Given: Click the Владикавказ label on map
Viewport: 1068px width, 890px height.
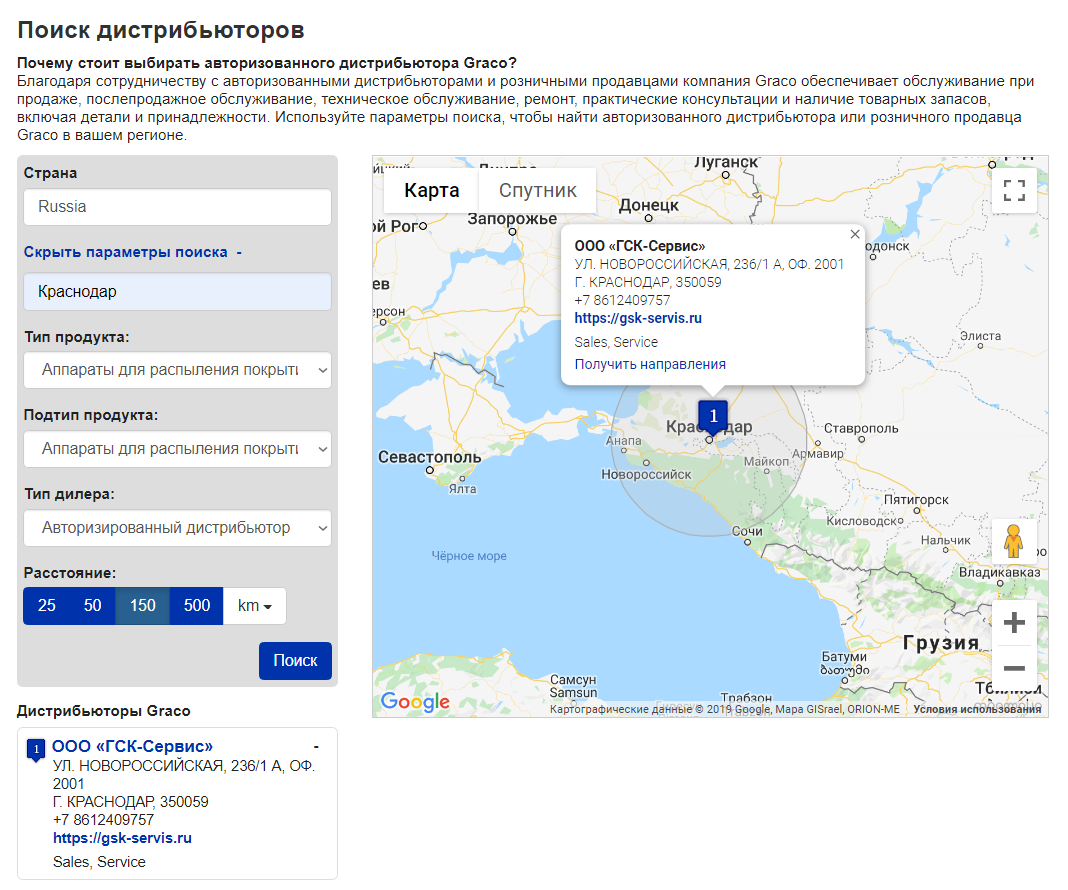Looking at the screenshot, I should (x=999, y=572).
